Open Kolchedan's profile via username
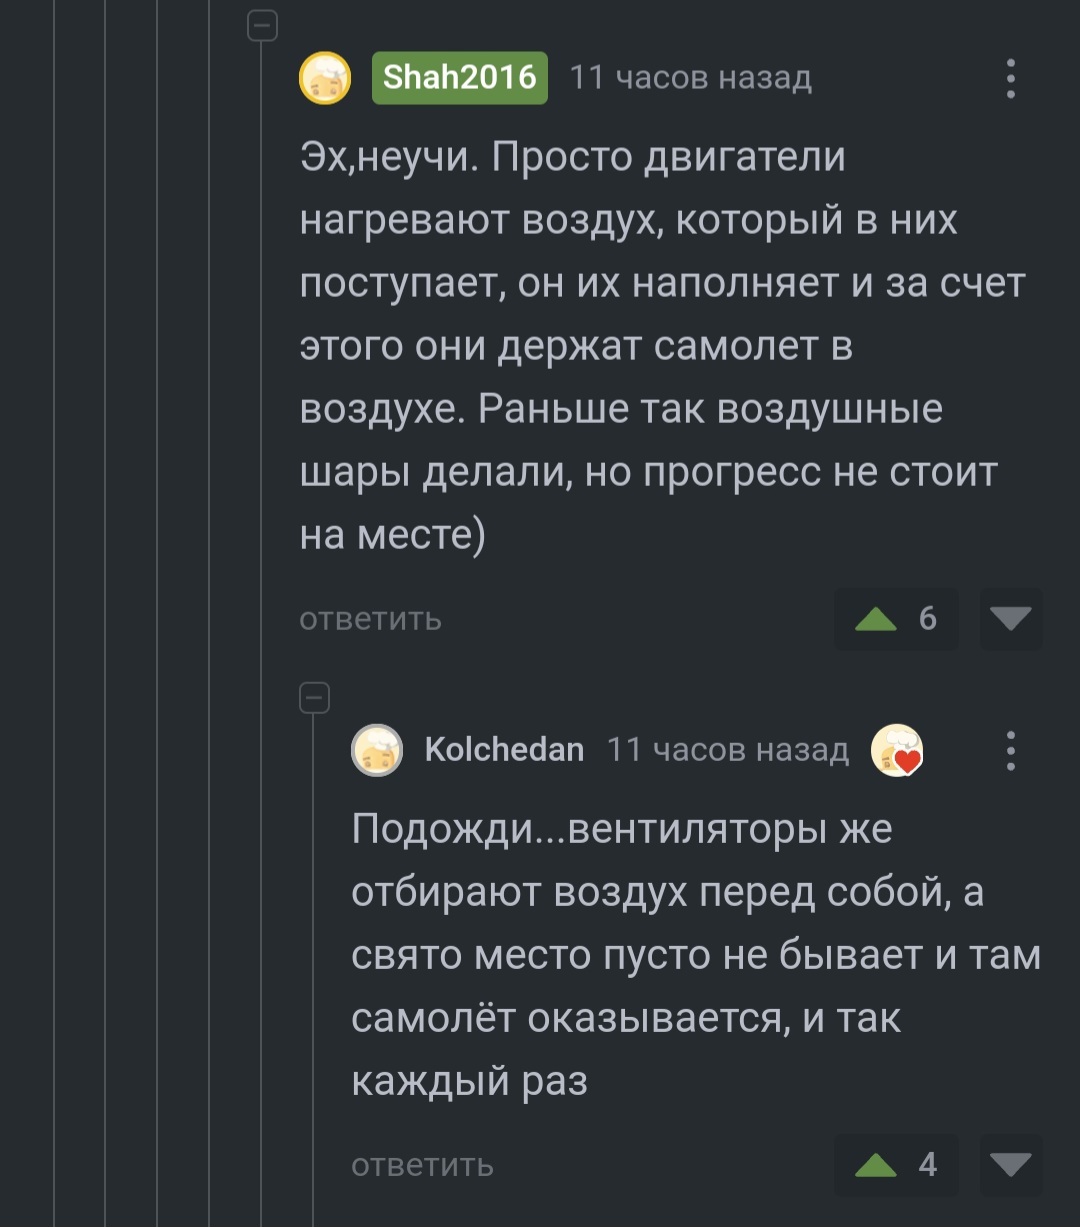 click(x=504, y=750)
